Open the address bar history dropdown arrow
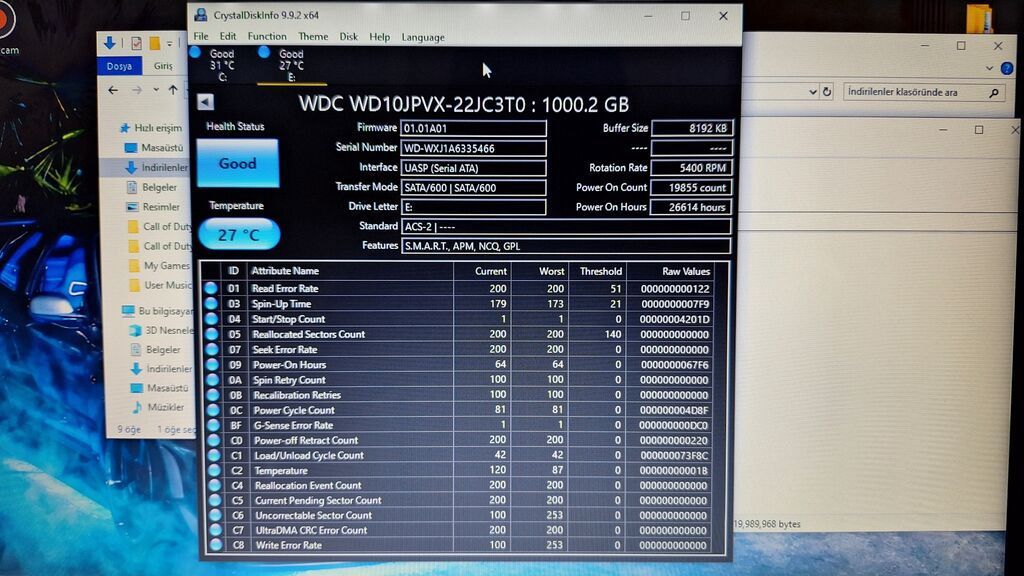The image size is (1024, 576). click(x=812, y=92)
